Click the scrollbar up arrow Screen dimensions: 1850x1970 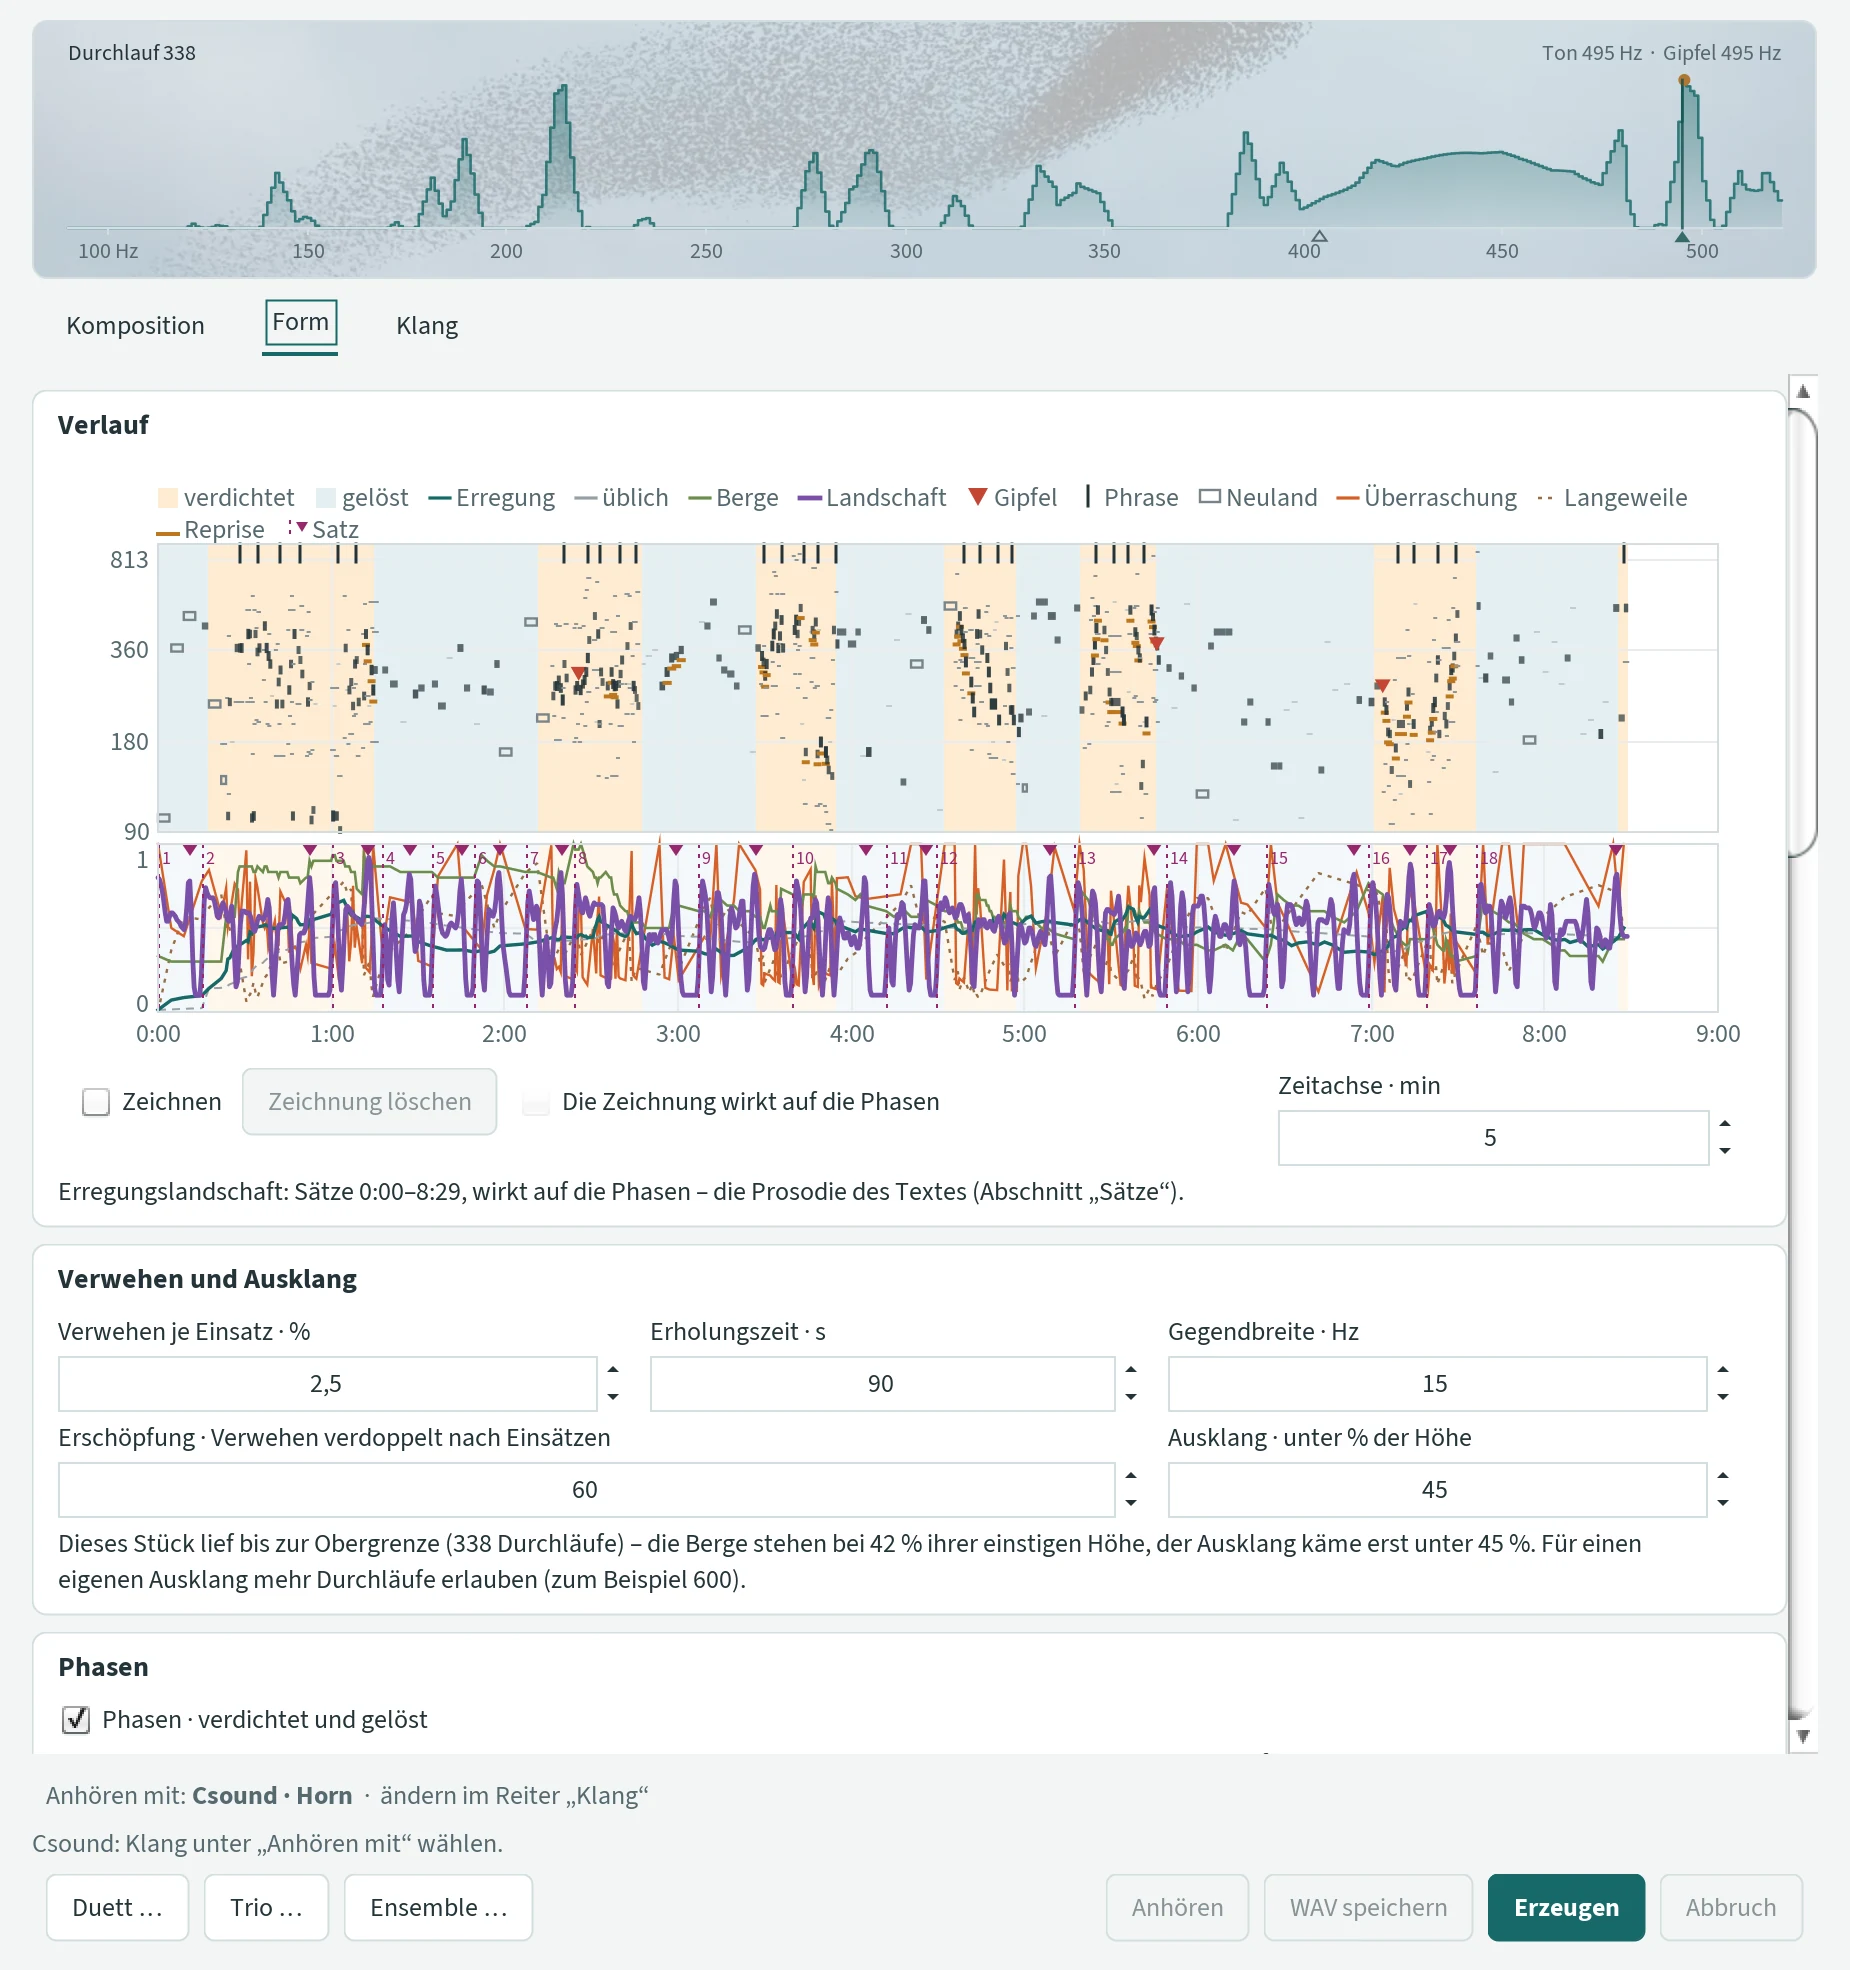click(1803, 392)
